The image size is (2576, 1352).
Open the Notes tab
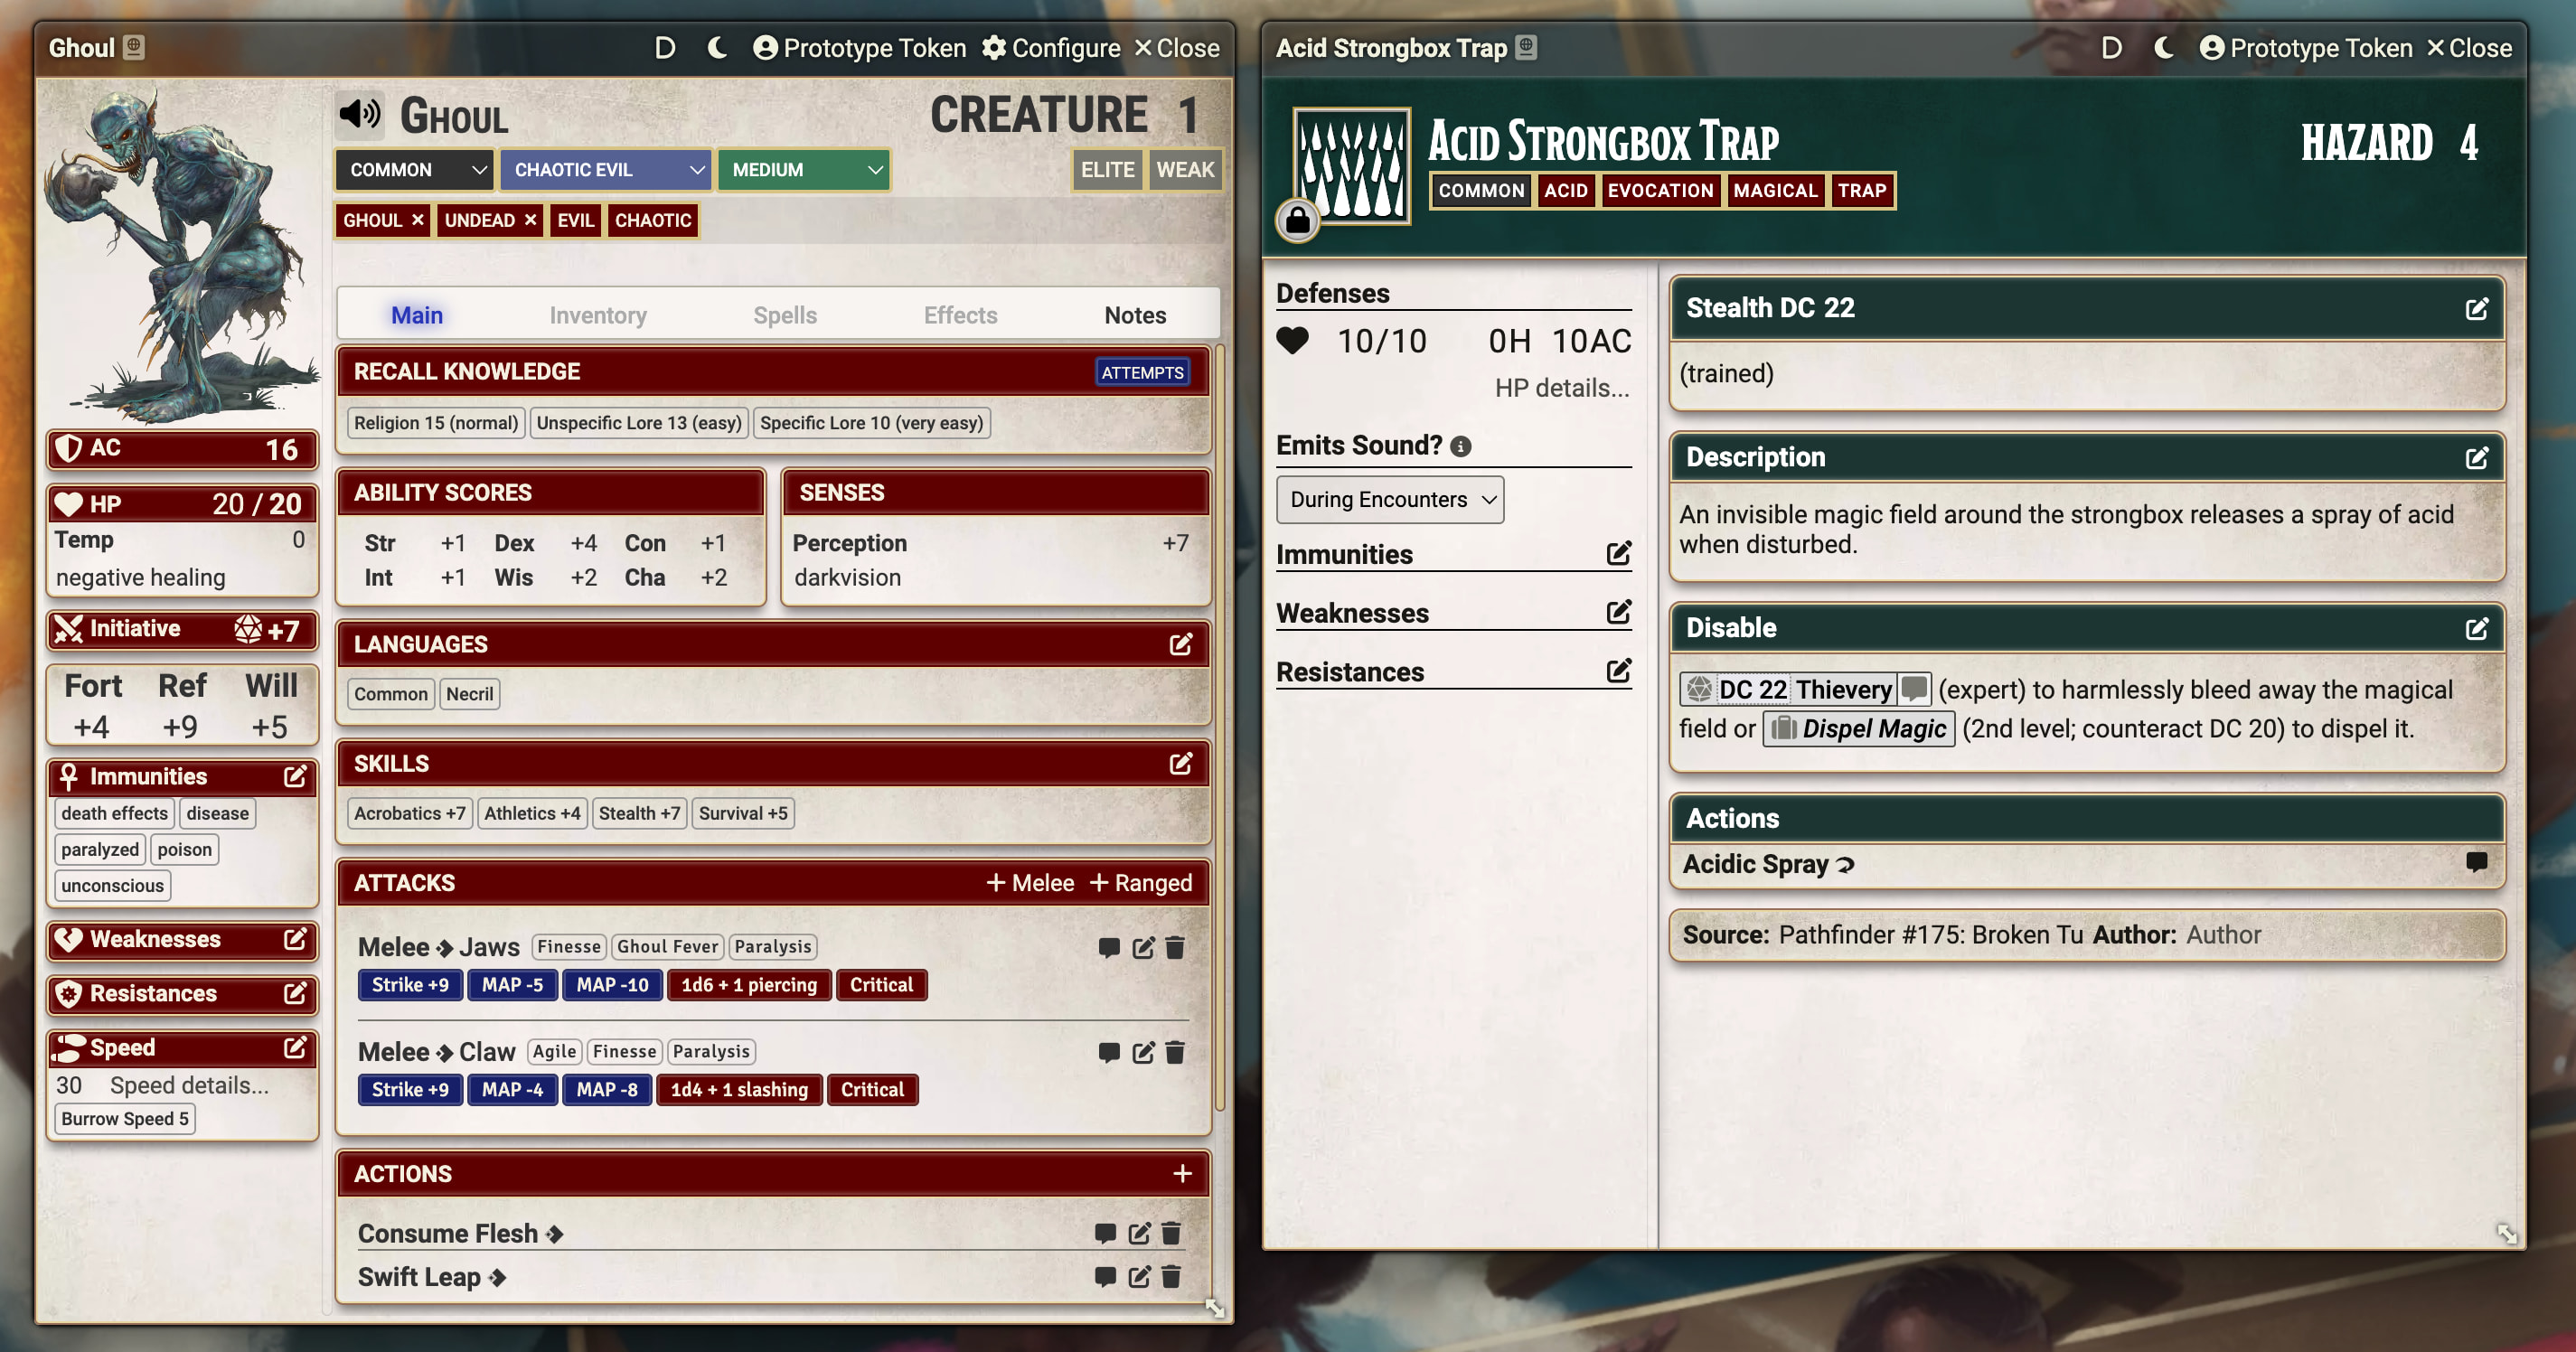pyautogui.click(x=1134, y=315)
